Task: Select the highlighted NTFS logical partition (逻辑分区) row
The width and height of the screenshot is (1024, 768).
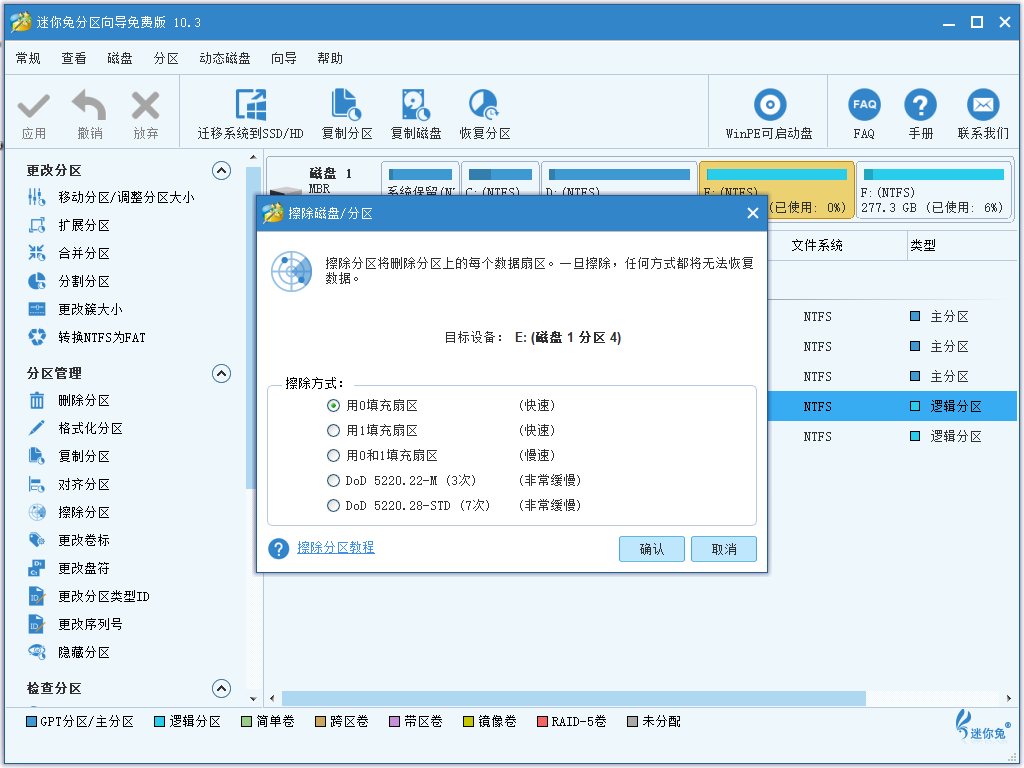Action: click(x=892, y=406)
